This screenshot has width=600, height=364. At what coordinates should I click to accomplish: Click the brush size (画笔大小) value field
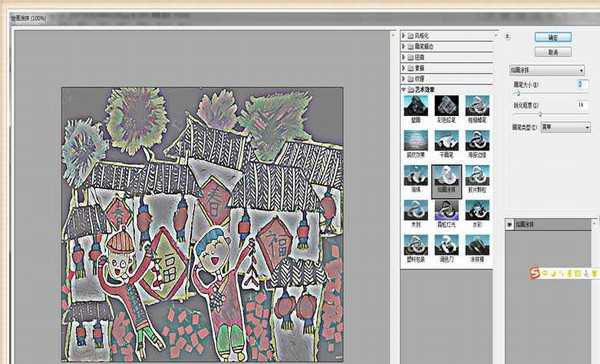point(582,84)
